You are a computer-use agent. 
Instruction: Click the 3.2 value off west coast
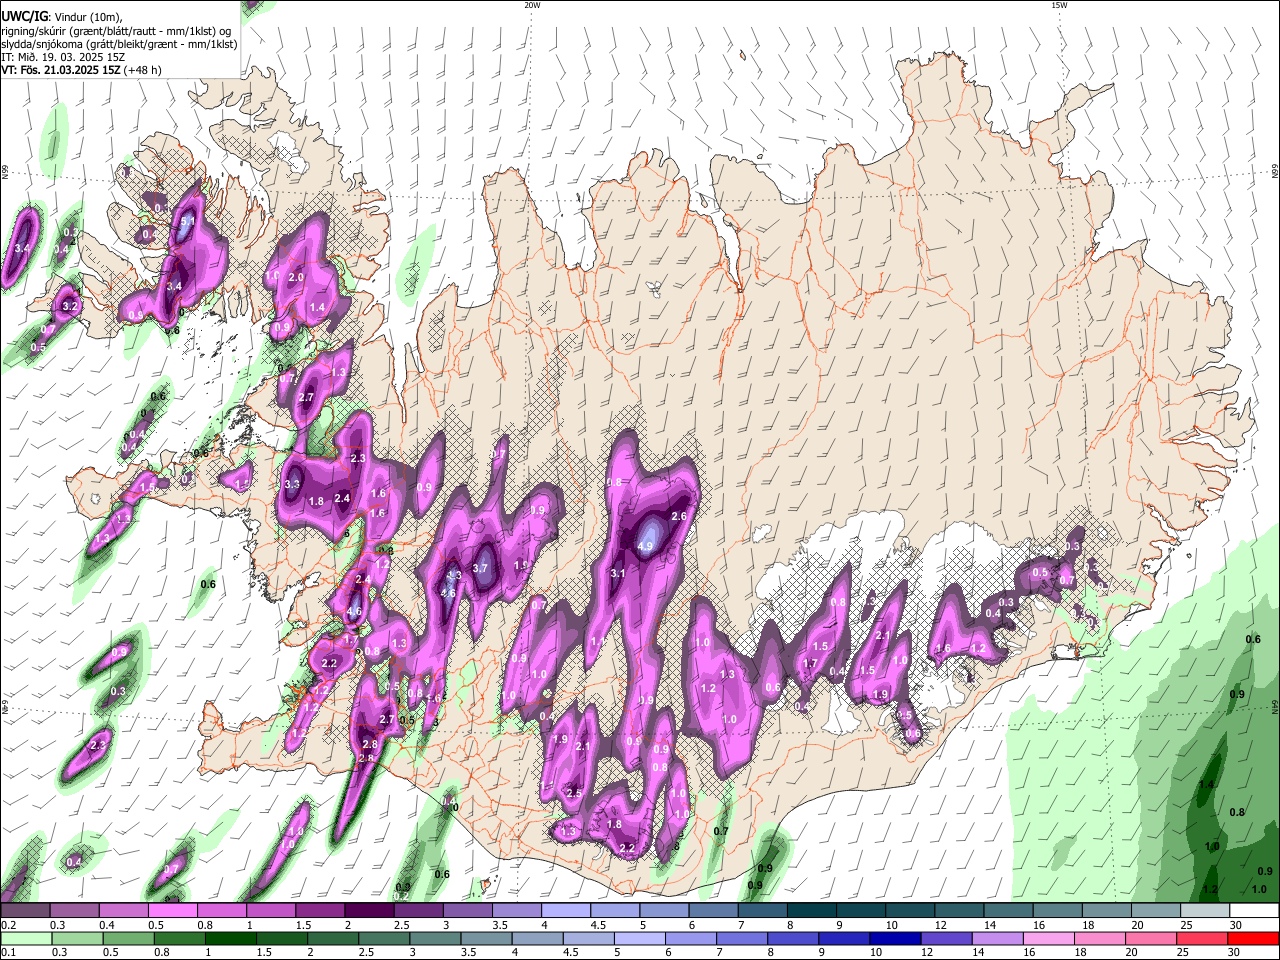(x=70, y=306)
